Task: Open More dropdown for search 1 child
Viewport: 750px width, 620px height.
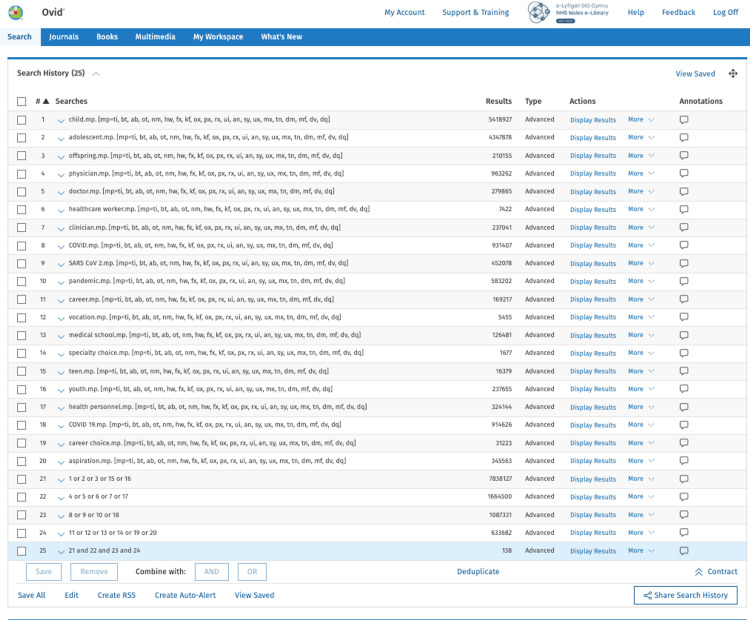Action: pos(641,120)
